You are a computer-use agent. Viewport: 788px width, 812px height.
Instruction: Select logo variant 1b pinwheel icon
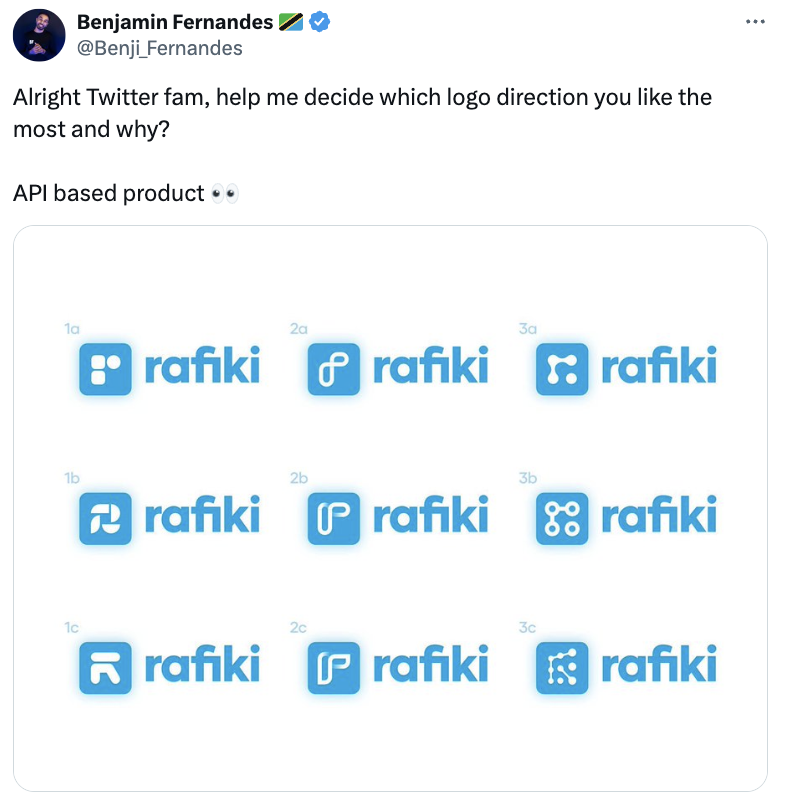click(x=105, y=517)
